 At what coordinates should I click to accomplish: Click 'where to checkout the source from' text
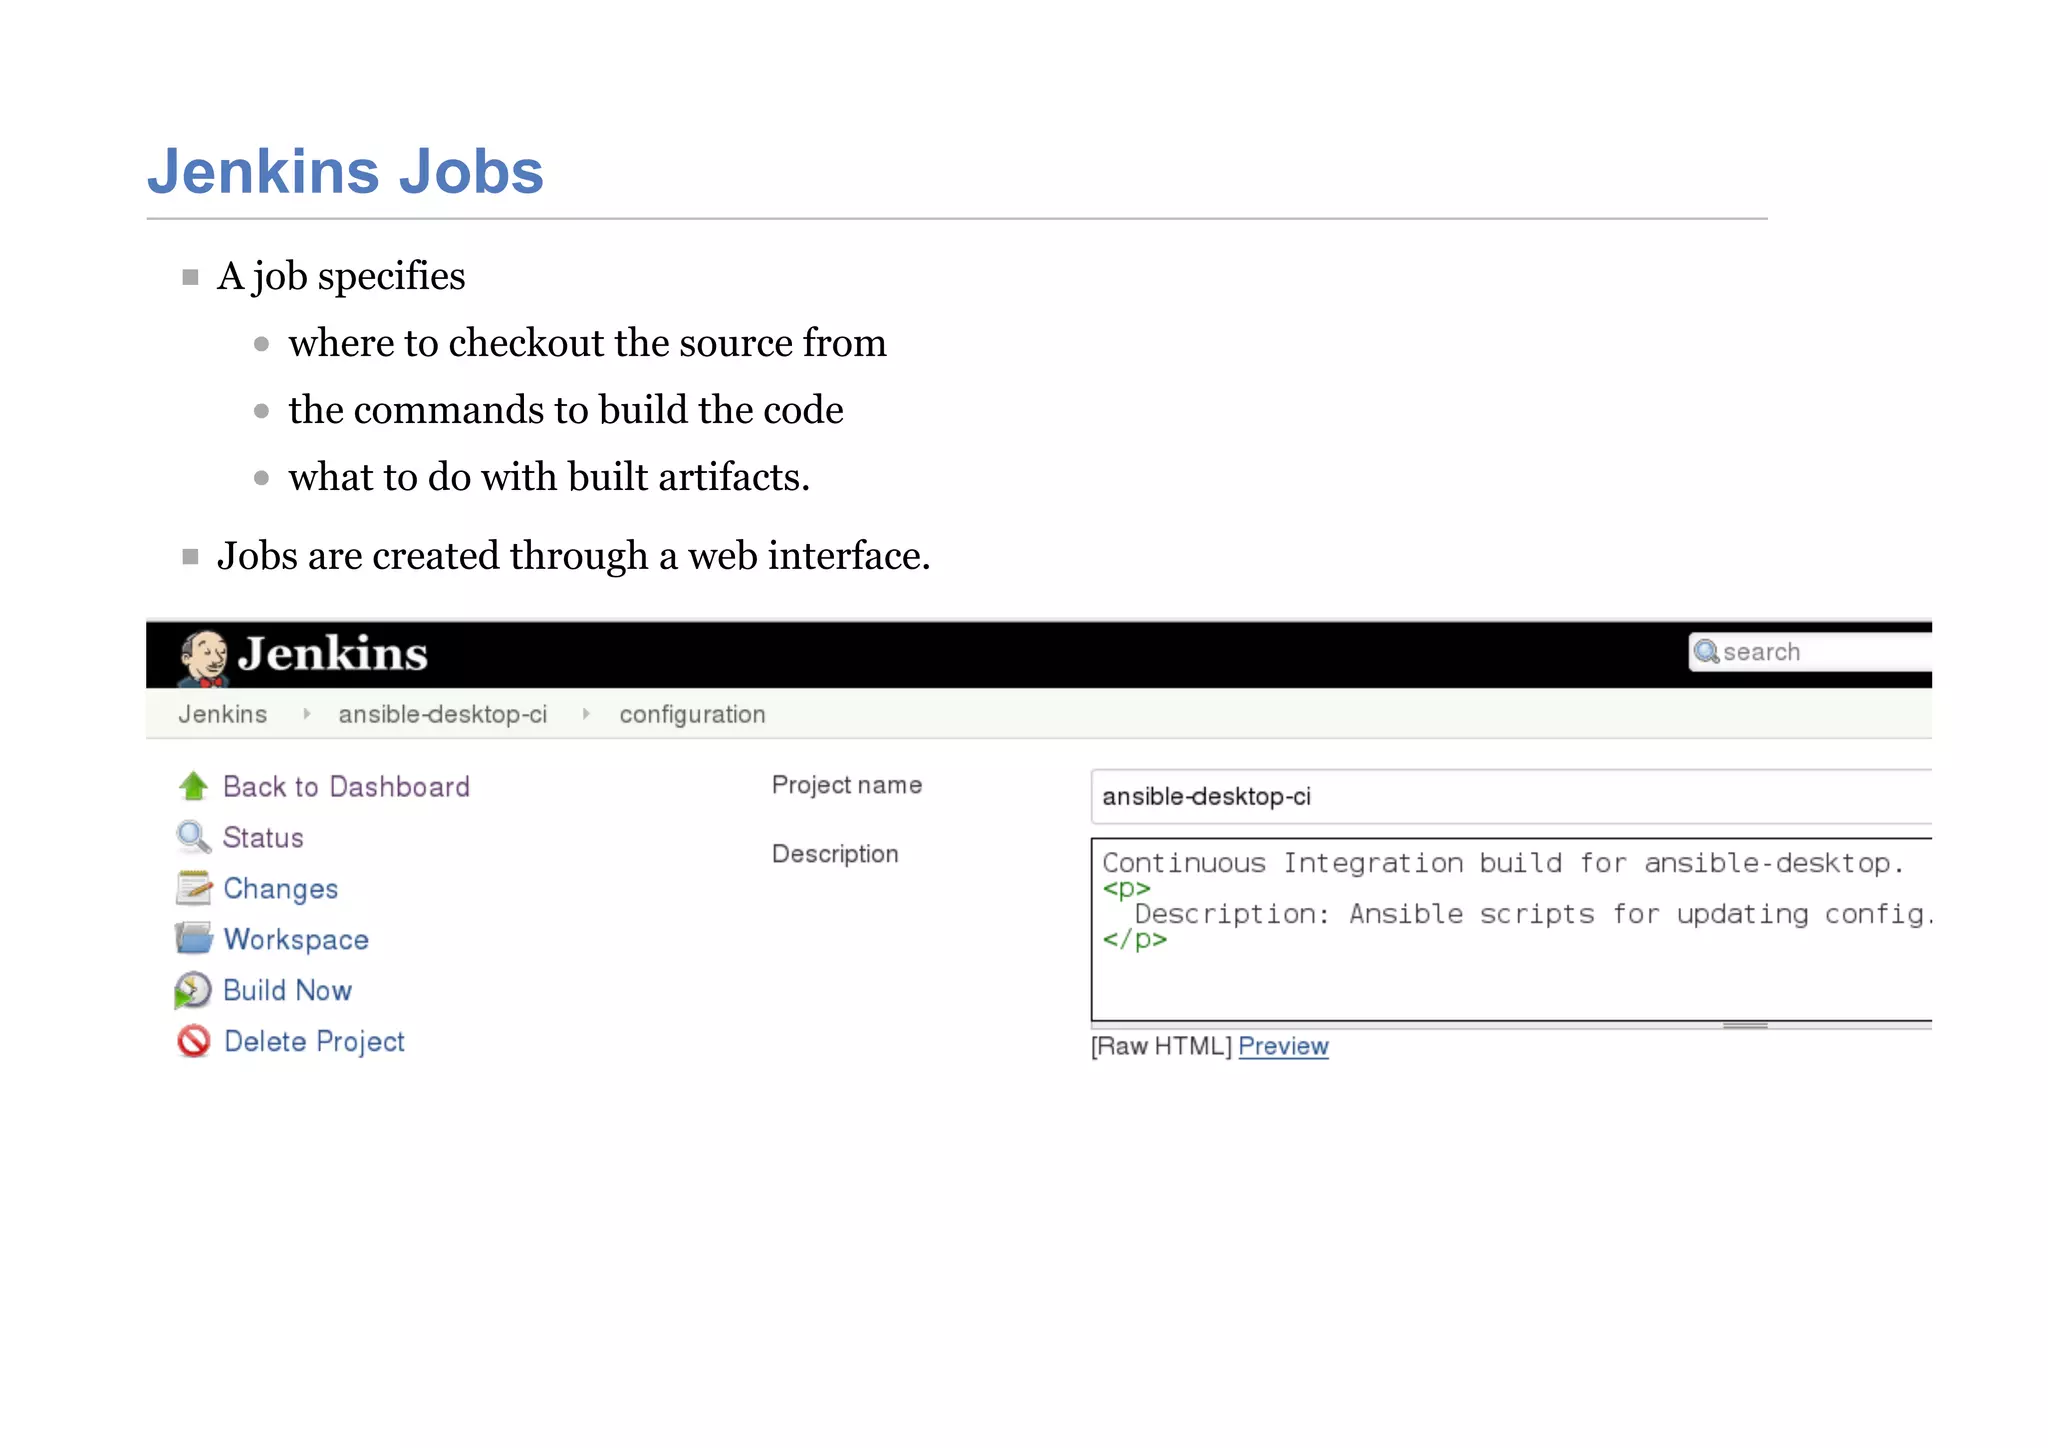[x=587, y=343]
